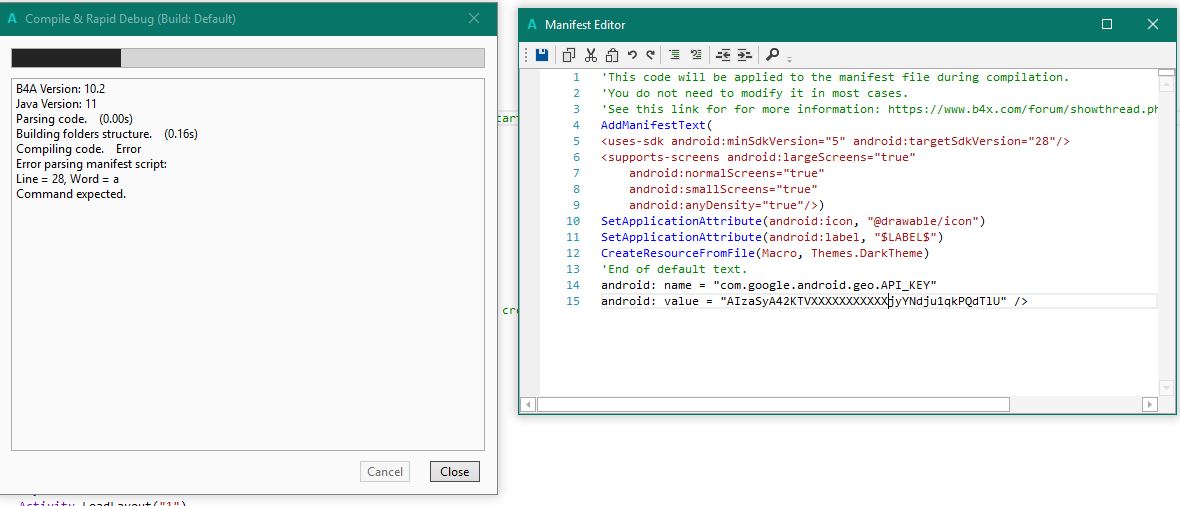Click the Close button in compile dialog
The width and height of the screenshot is (1180, 506).
click(455, 472)
